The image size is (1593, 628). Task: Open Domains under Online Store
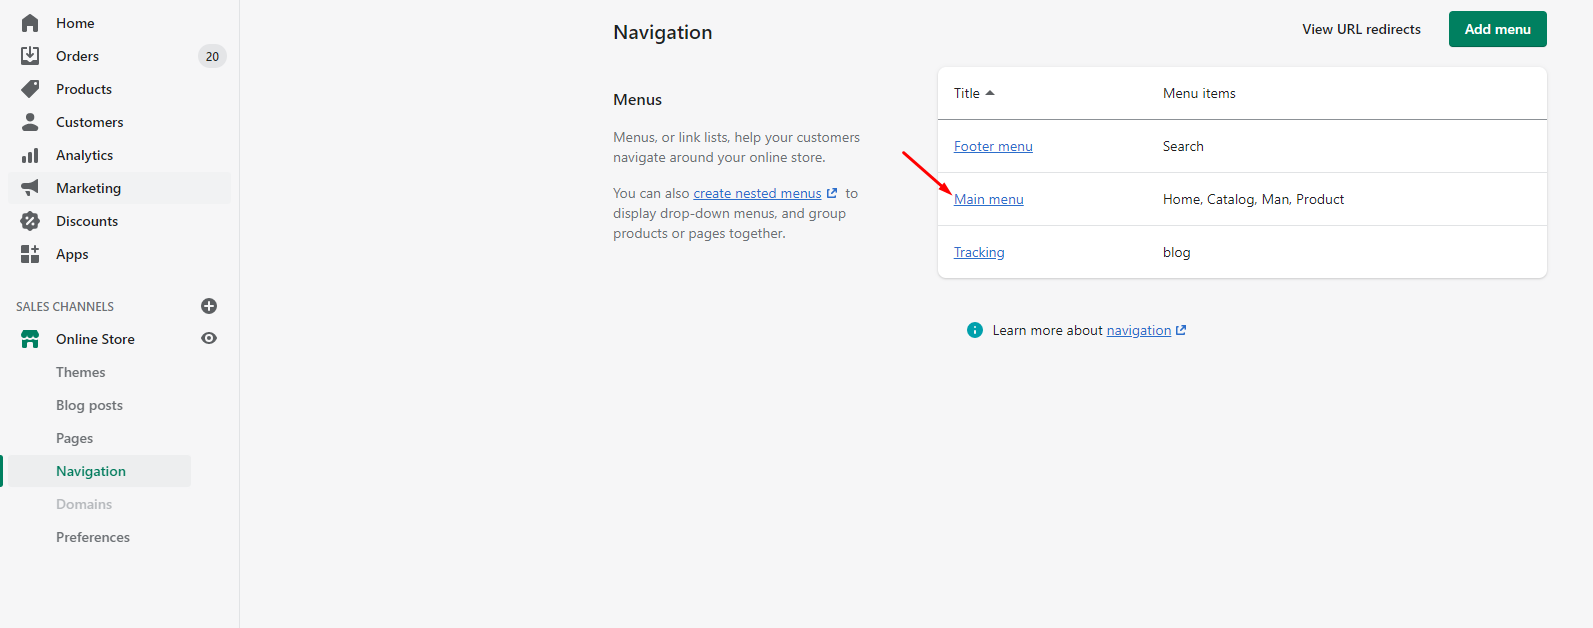click(84, 504)
